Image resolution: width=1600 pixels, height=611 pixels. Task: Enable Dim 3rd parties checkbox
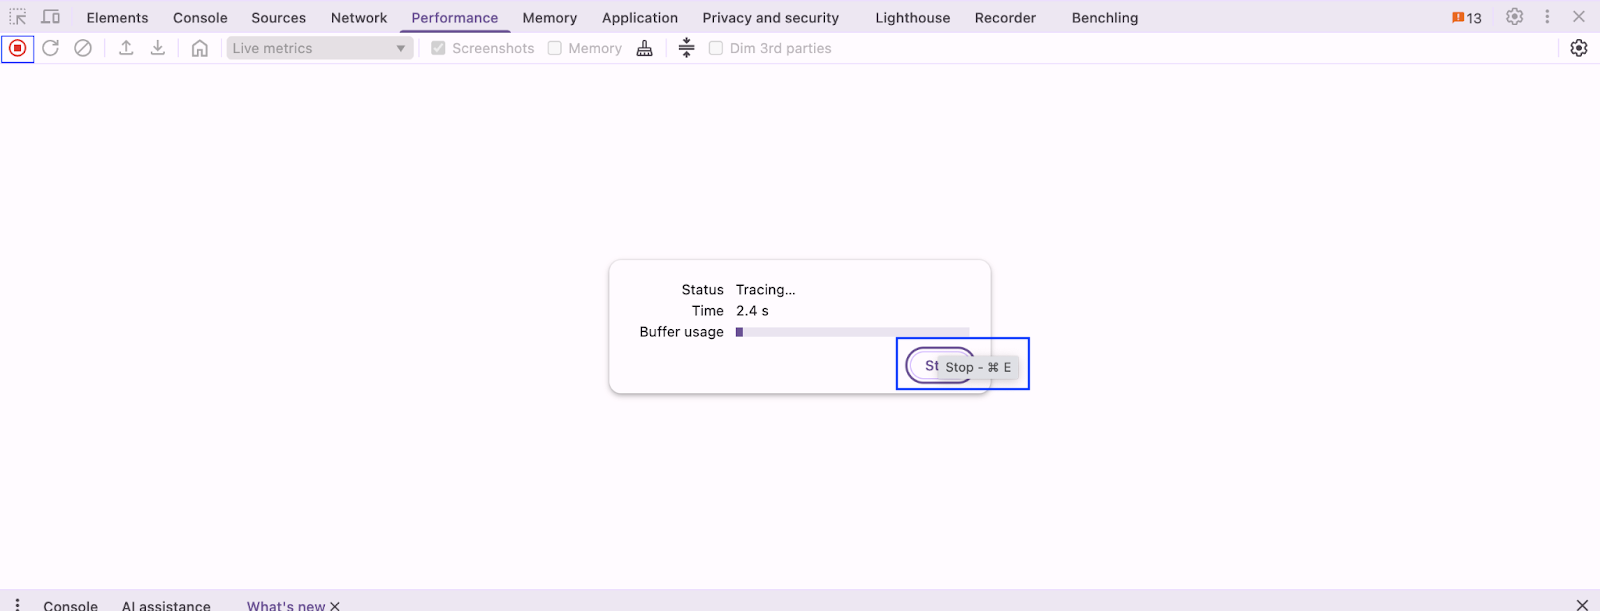click(716, 48)
